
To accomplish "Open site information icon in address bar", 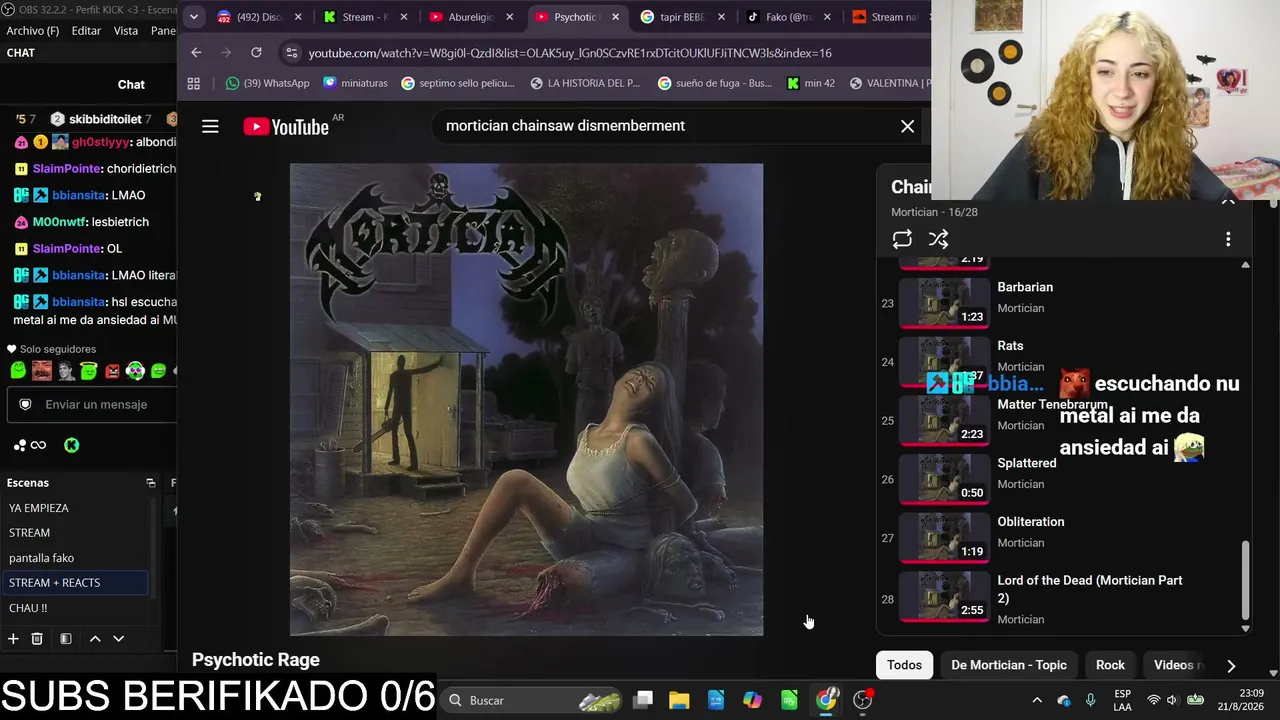I will (x=291, y=53).
